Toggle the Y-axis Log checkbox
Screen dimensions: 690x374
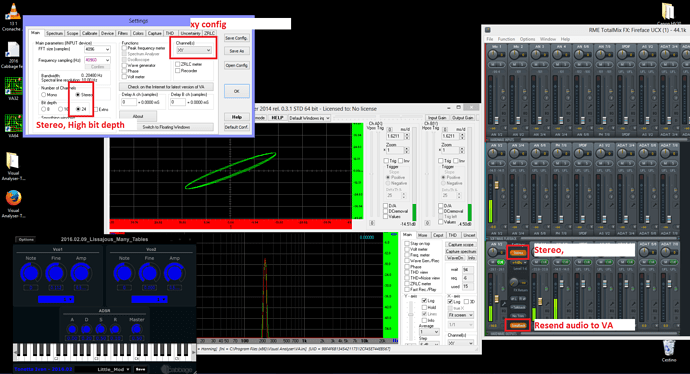[424, 301]
